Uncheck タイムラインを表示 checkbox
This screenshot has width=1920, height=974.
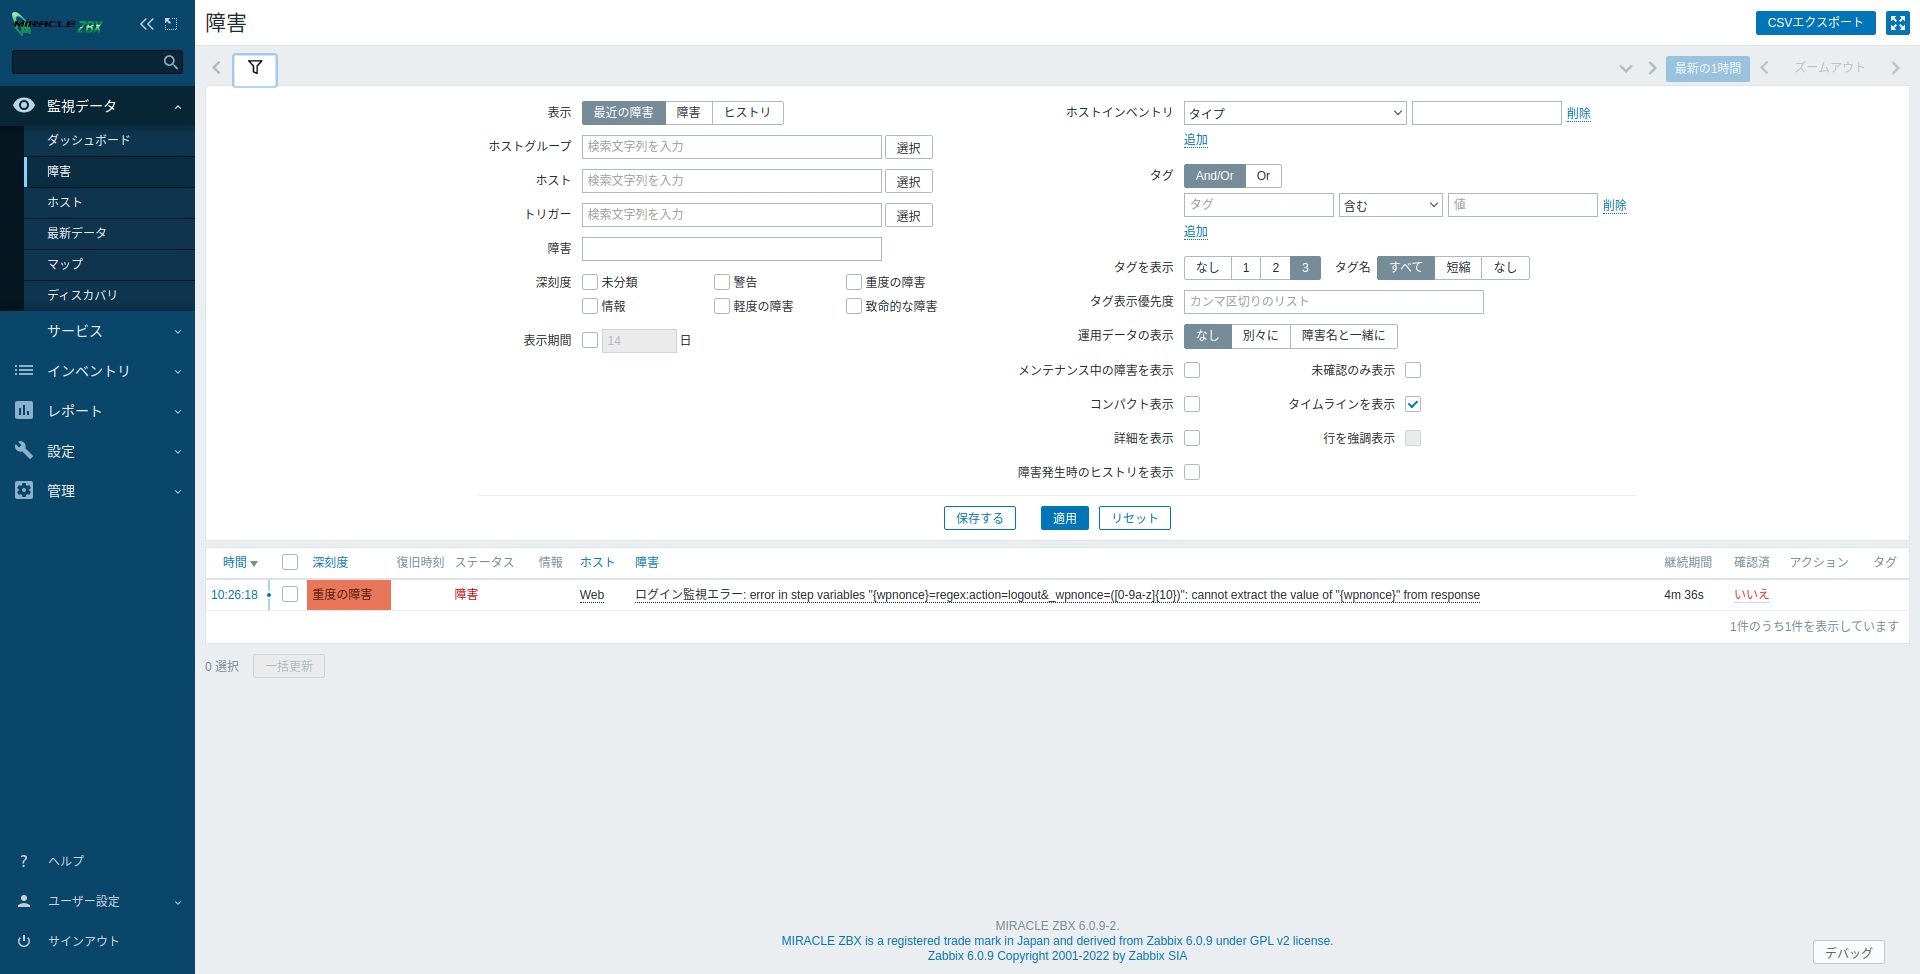click(x=1413, y=404)
